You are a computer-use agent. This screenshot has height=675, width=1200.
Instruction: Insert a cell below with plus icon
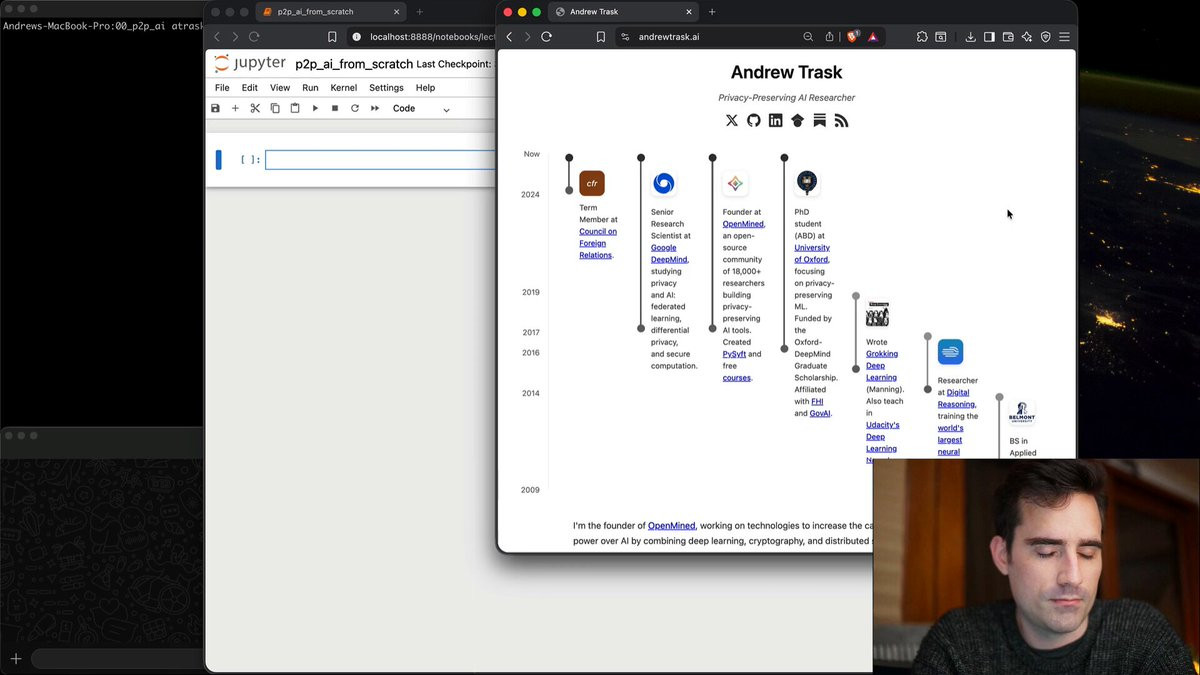tap(235, 108)
